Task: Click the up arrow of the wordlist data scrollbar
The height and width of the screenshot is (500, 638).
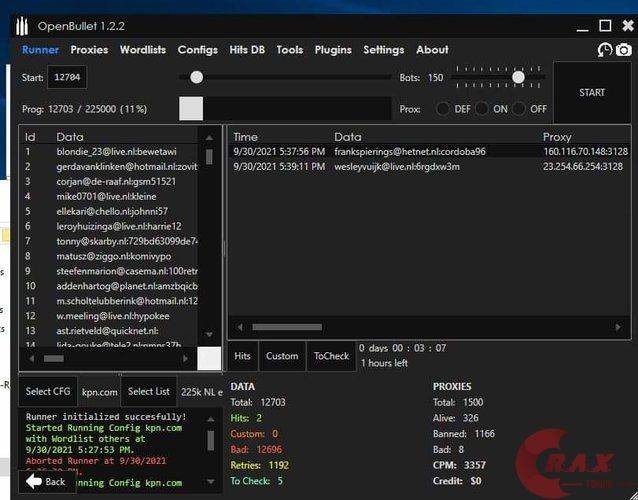Action: pyautogui.click(x=209, y=138)
